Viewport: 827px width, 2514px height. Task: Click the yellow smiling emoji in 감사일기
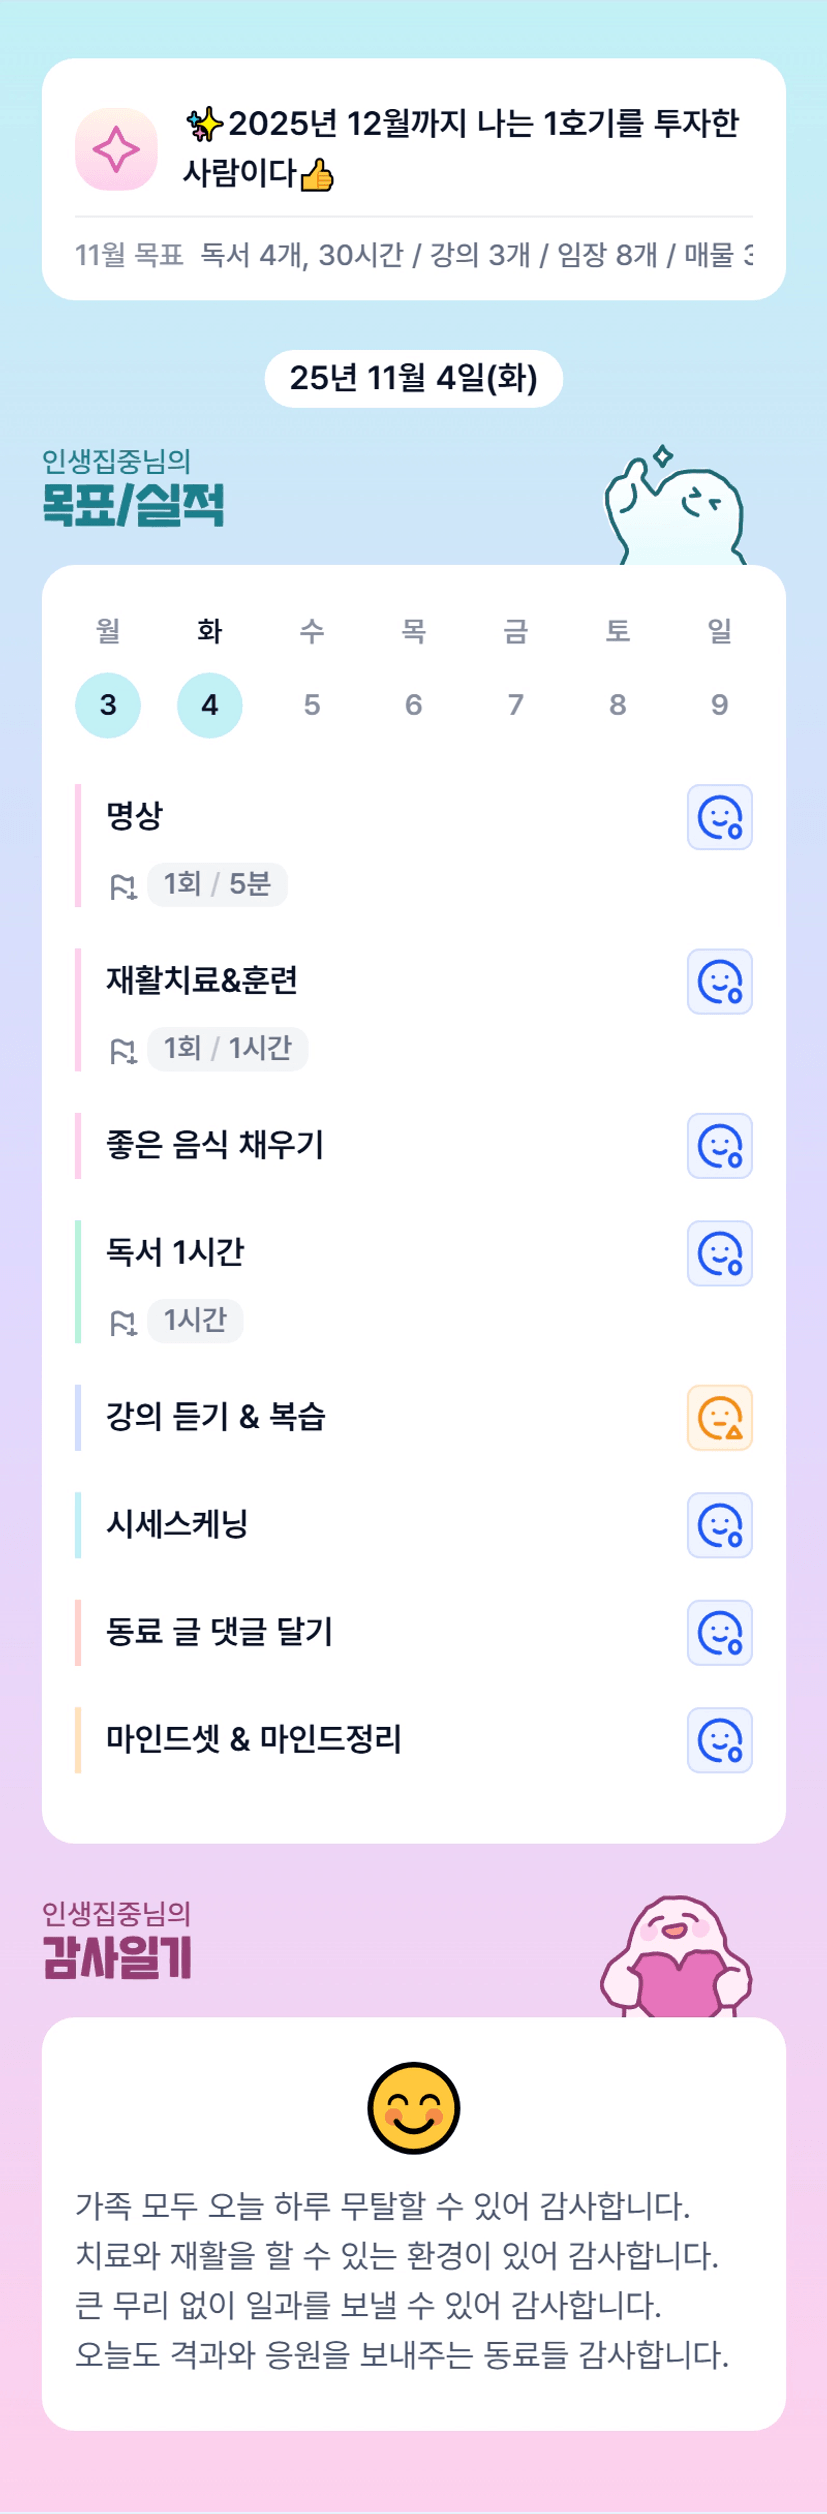(x=413, y=2107)
